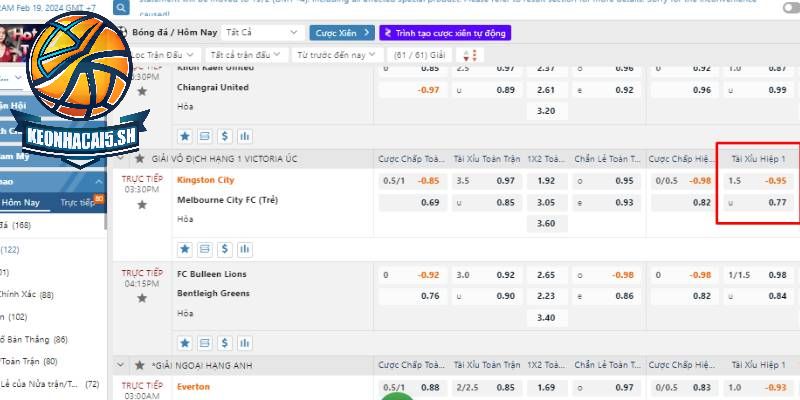Toggle favorite star for Kingston City match

point(142,205)
